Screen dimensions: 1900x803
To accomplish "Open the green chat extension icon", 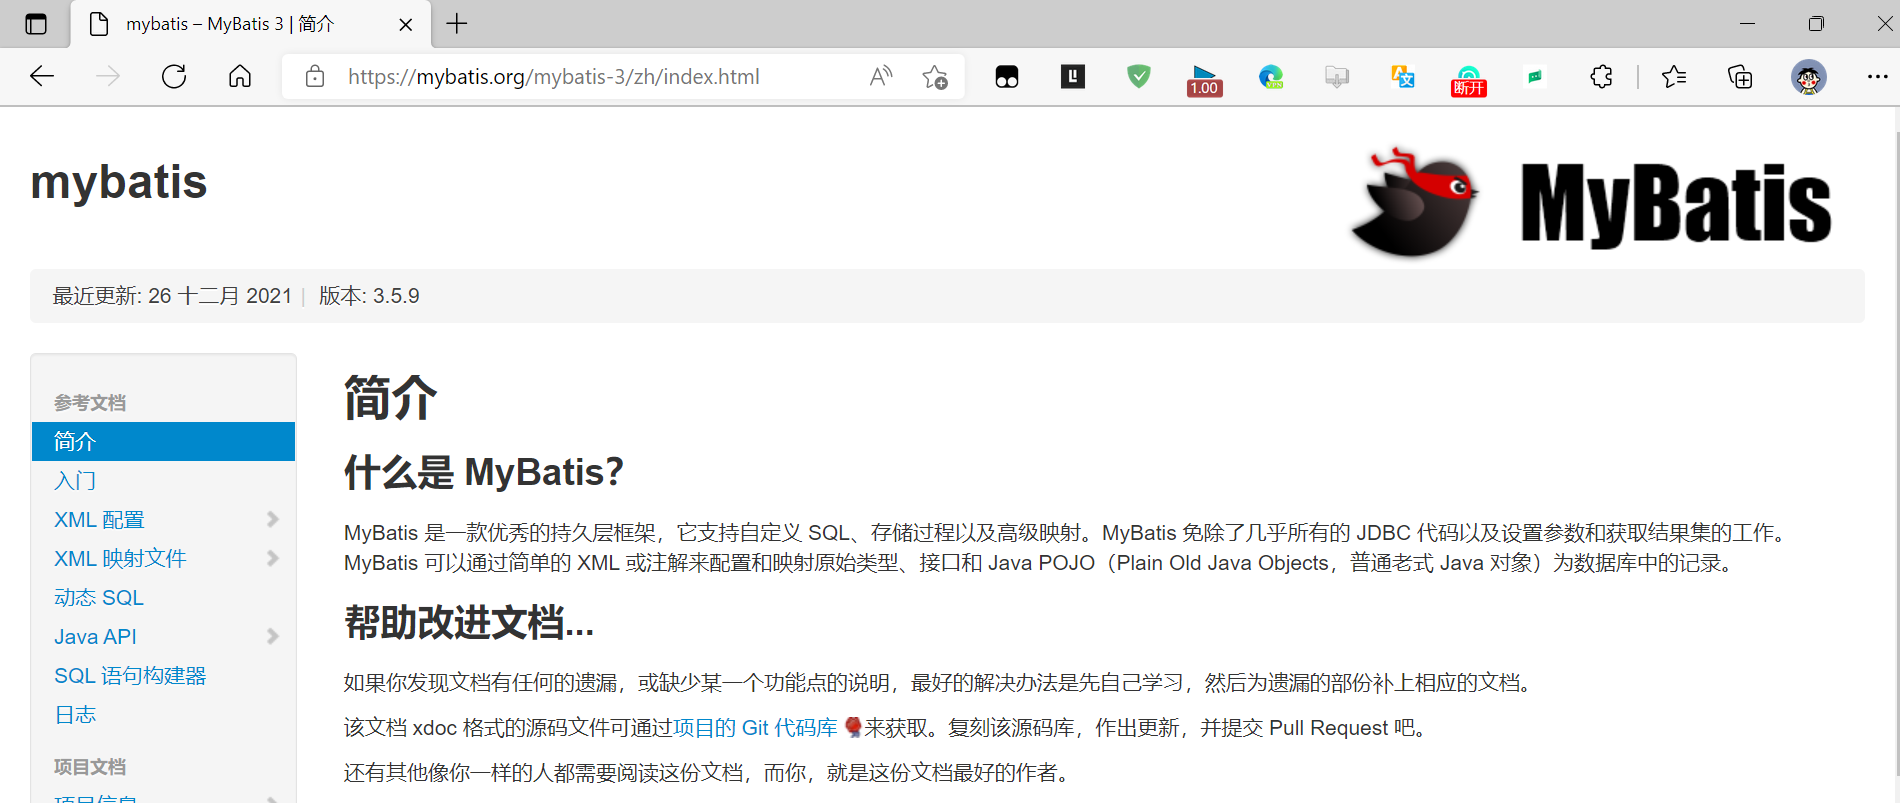I will point(1535,76).
